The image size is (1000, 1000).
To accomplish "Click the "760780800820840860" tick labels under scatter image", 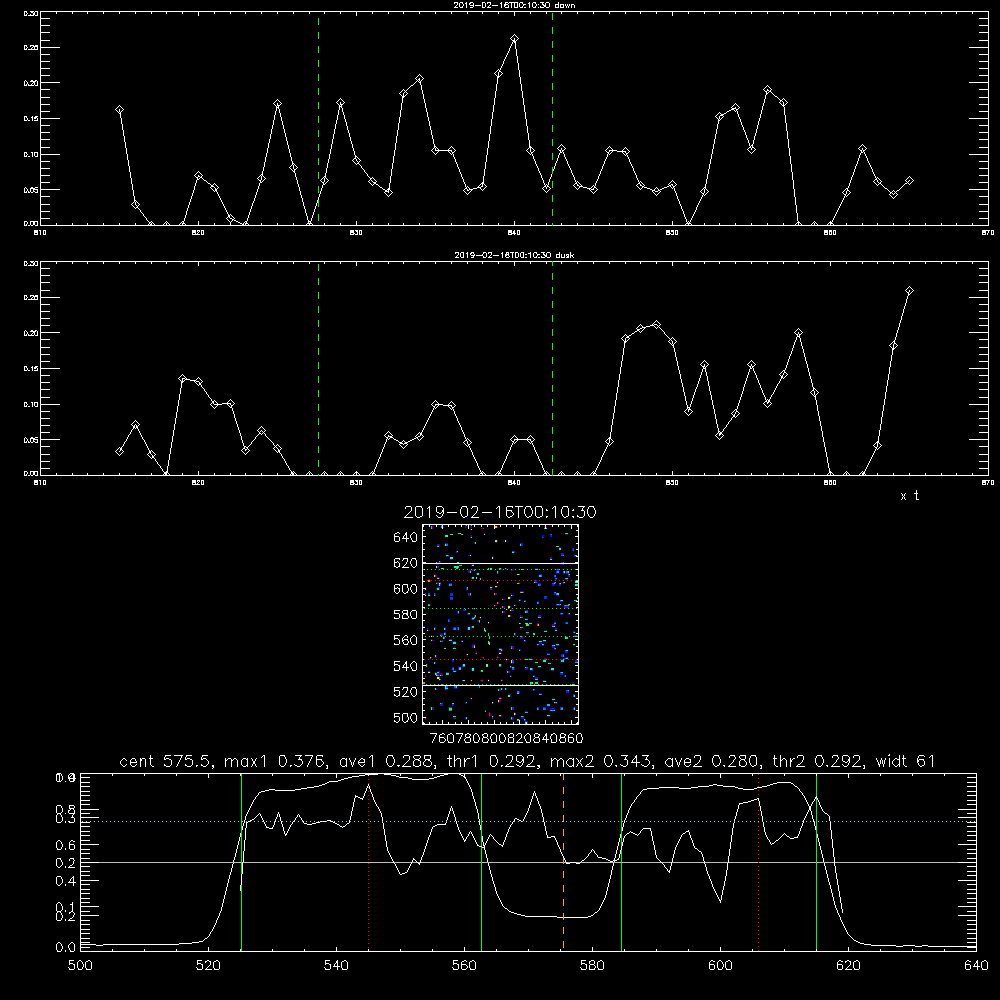I will point(507,739).
